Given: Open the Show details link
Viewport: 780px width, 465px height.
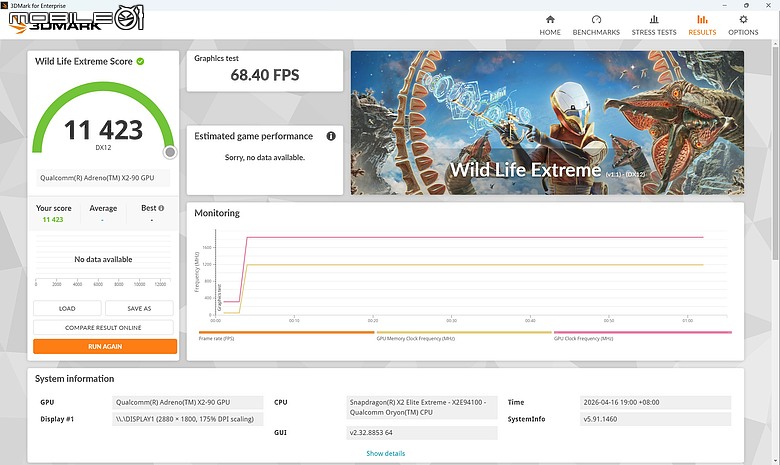Looking at the screenshot, I should pos(386,454).
